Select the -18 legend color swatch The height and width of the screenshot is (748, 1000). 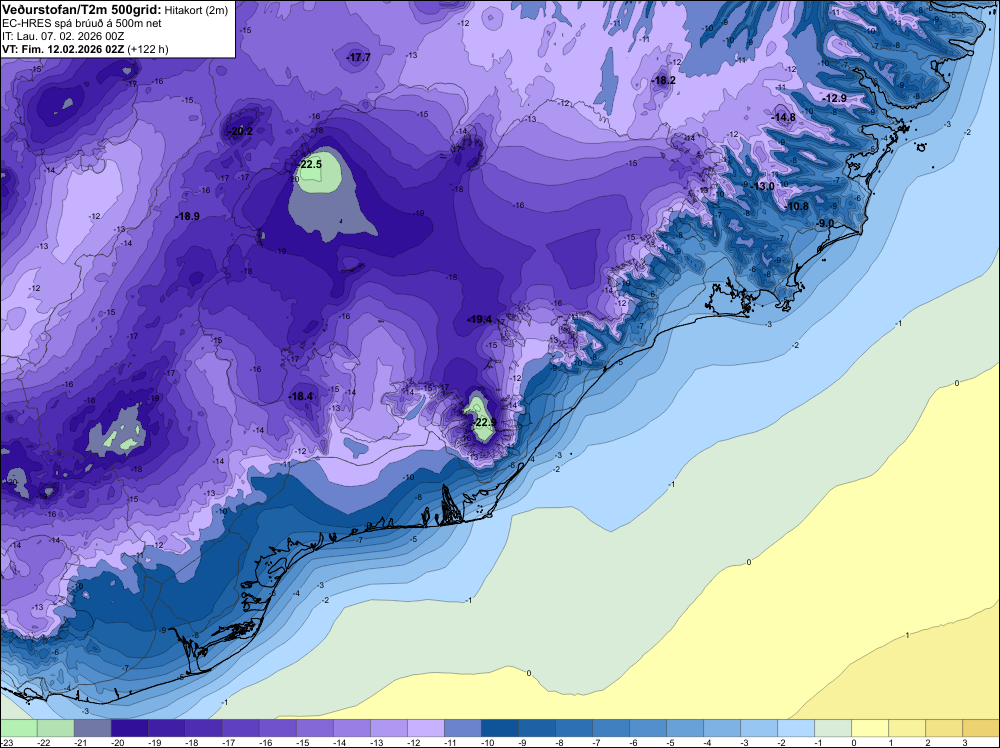tap(203, 728)
